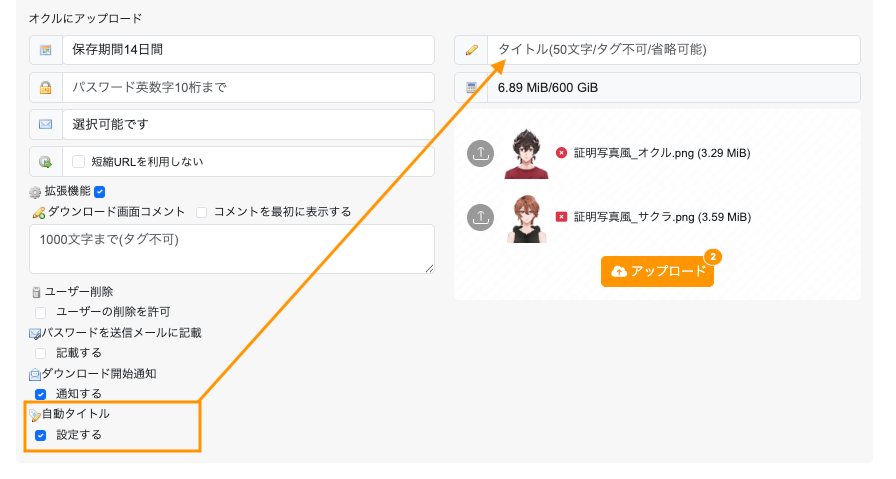Uncheck the 拡張機能 checkbox

point(99,192)
